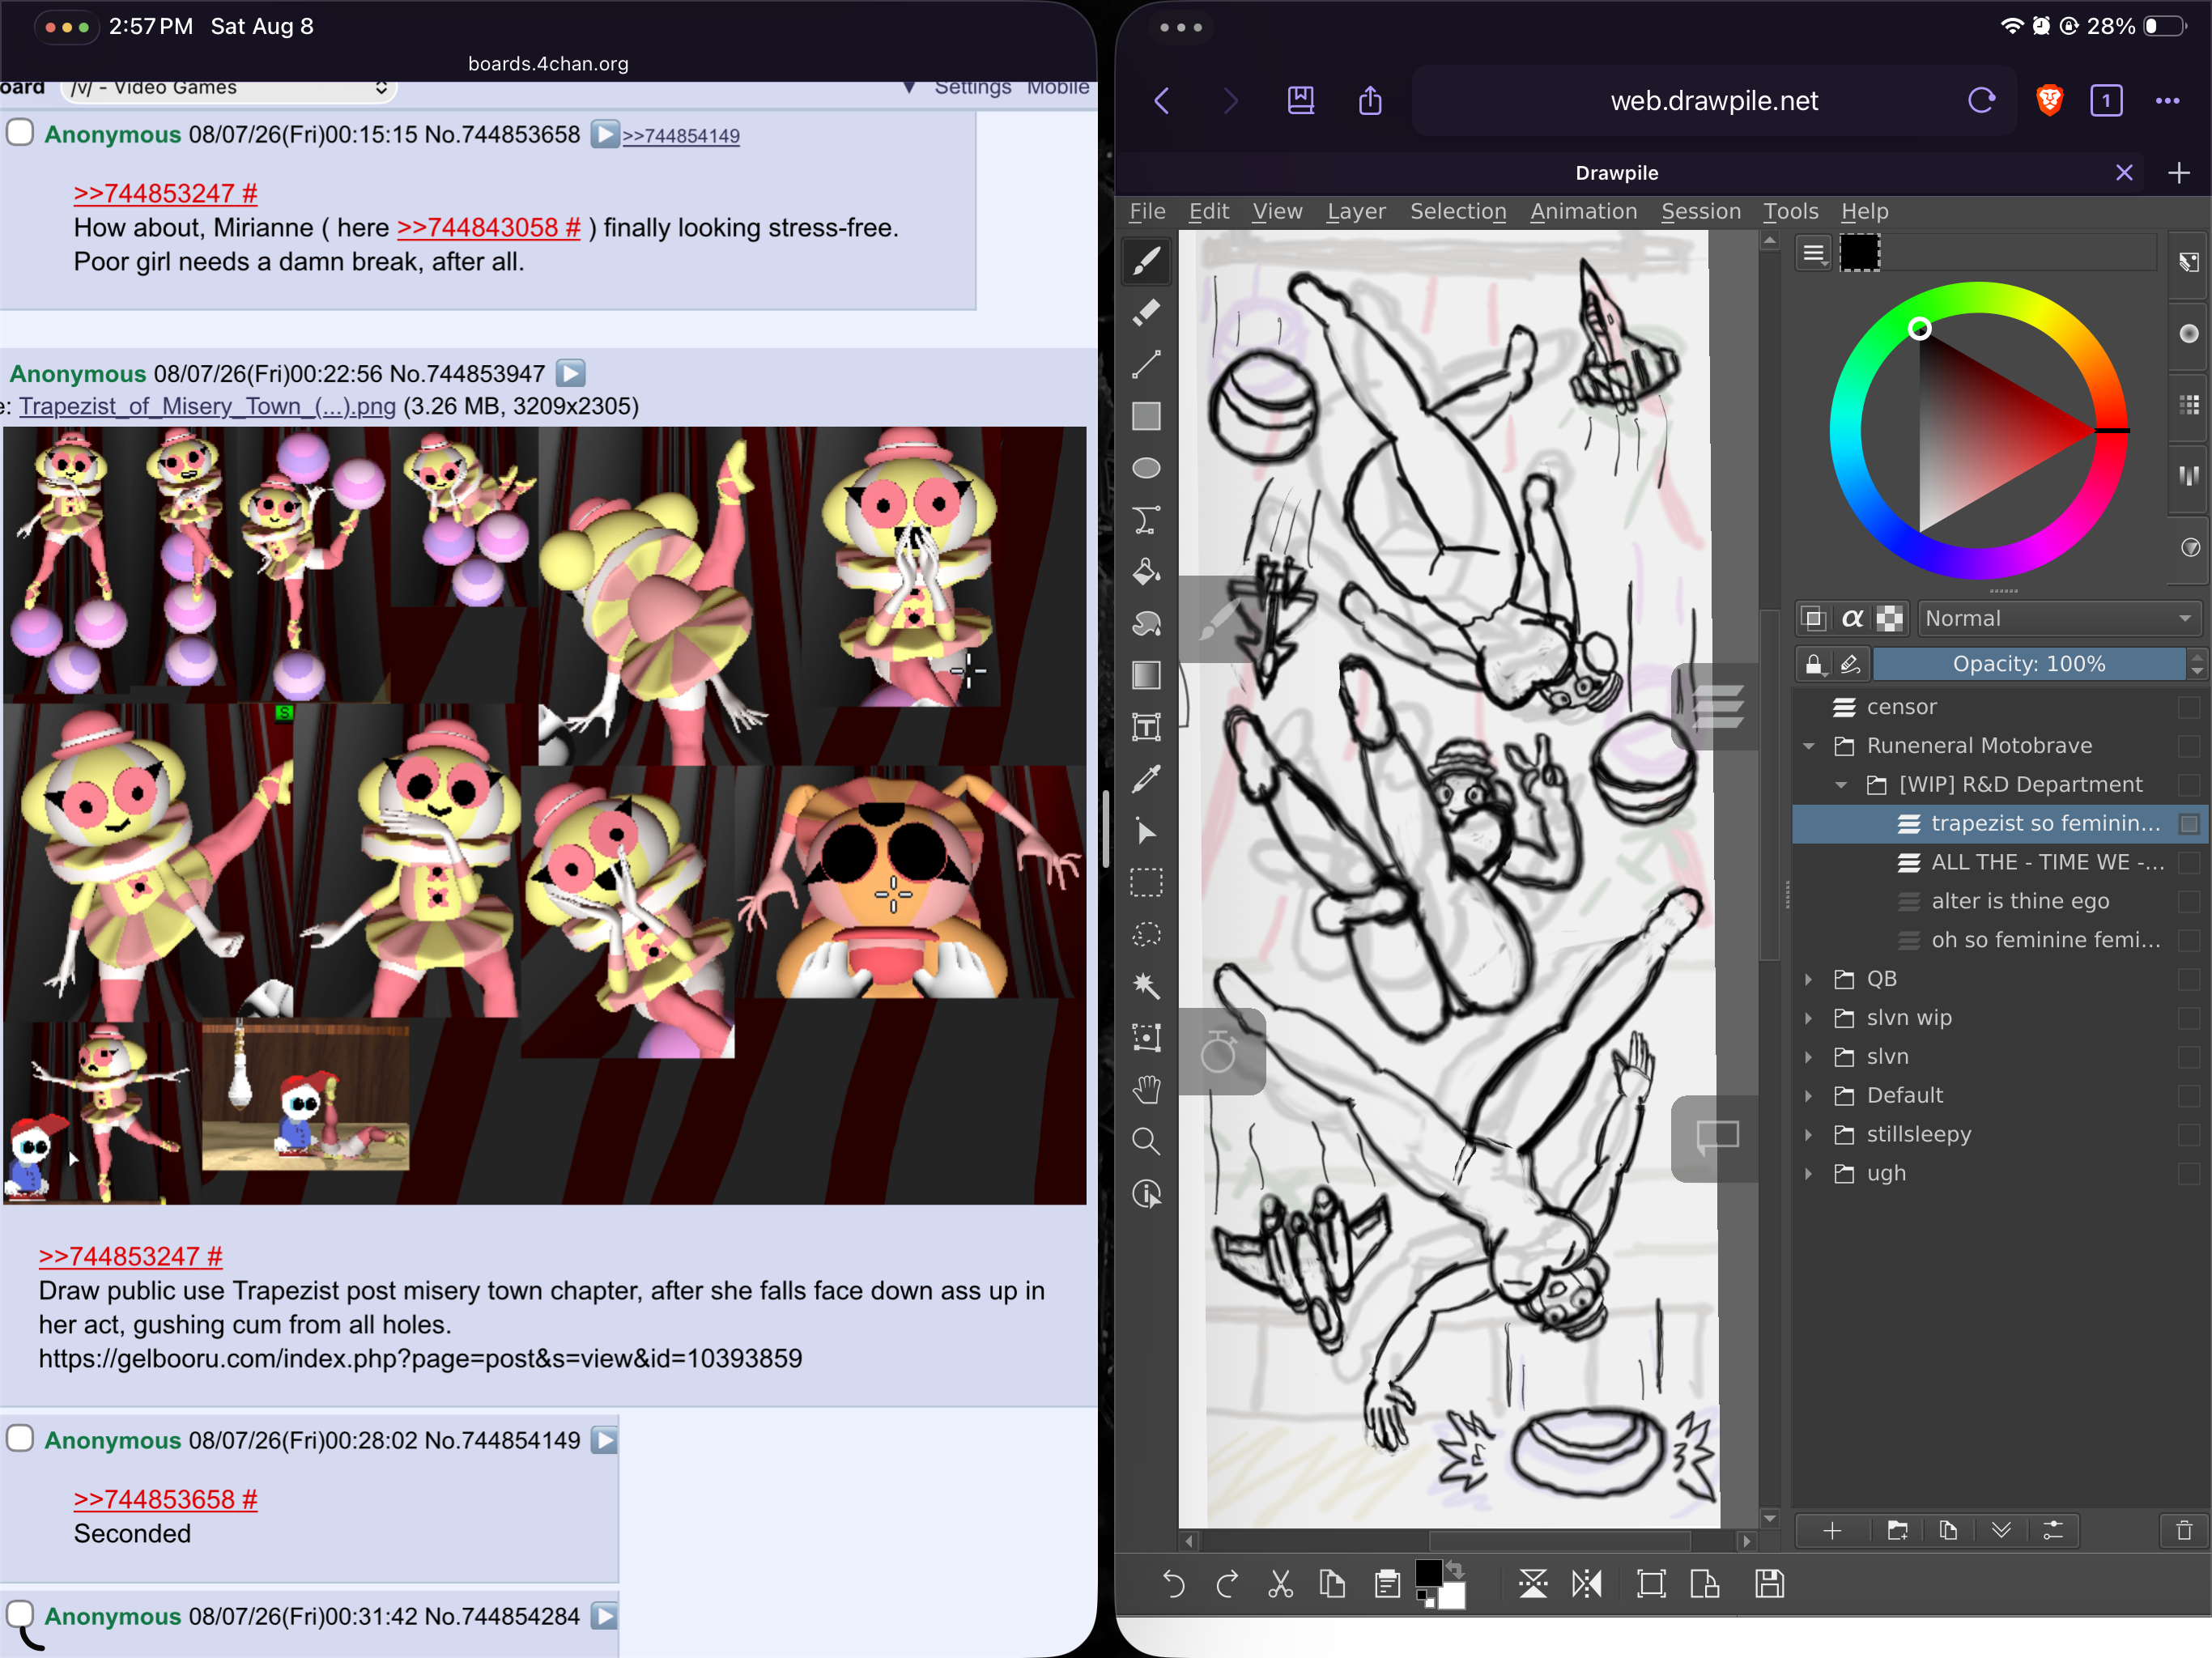Reload the web.drawpile.net page
2212x1658 pixels.
[x=1981, y=100]
